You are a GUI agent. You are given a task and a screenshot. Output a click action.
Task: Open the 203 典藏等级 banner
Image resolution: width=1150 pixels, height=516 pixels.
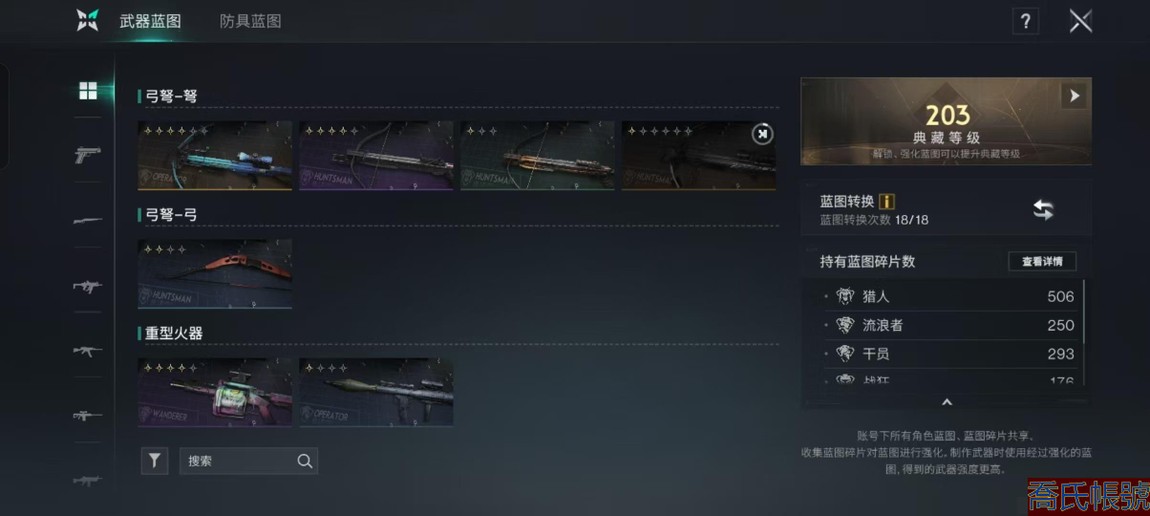[945, 121]
